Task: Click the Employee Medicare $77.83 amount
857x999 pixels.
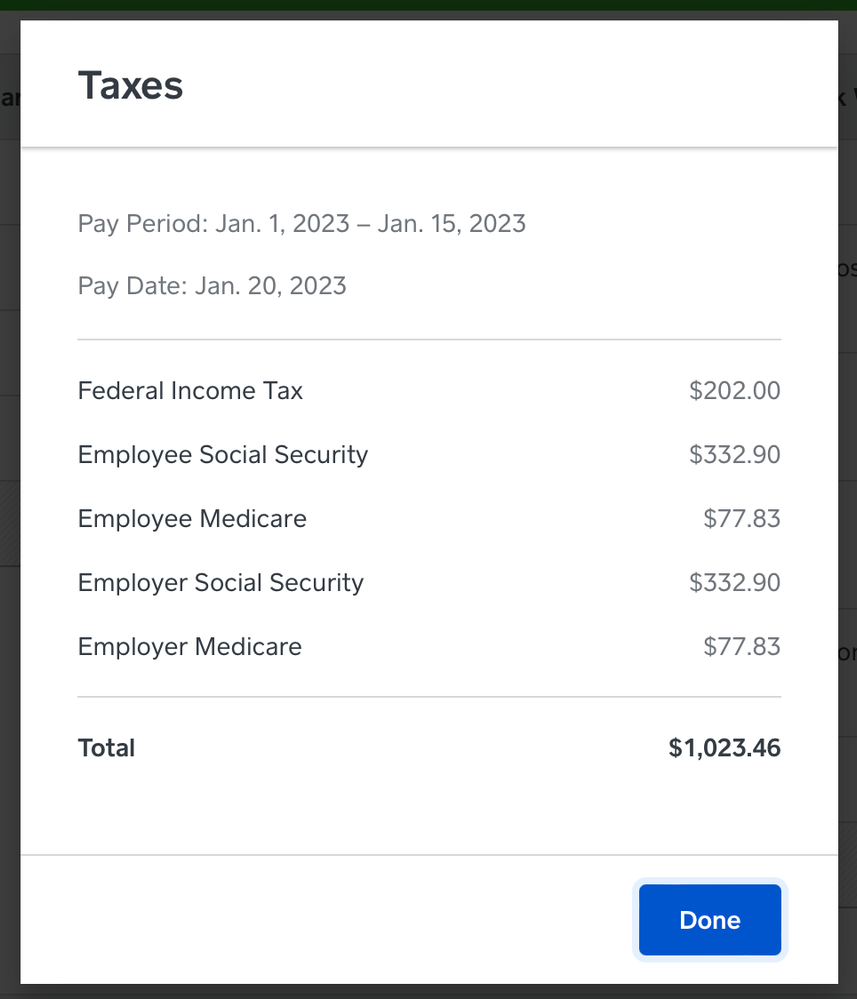Action: pyautogui.click(x=741, y=519)
